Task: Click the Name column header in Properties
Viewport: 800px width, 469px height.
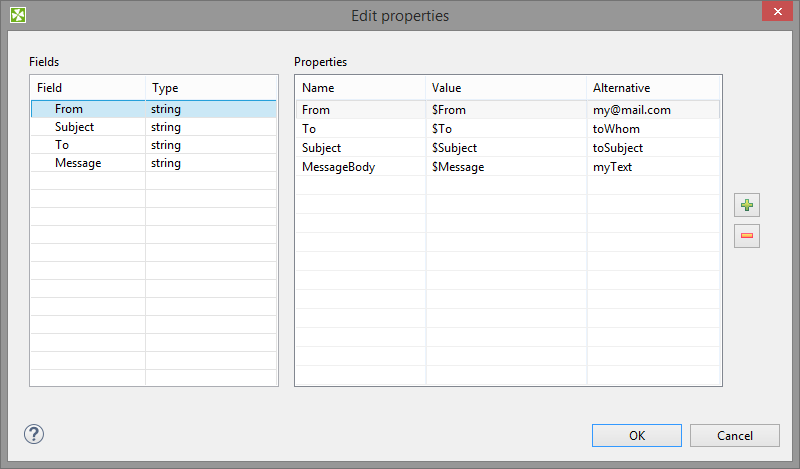Action: (x=318, y=88)
